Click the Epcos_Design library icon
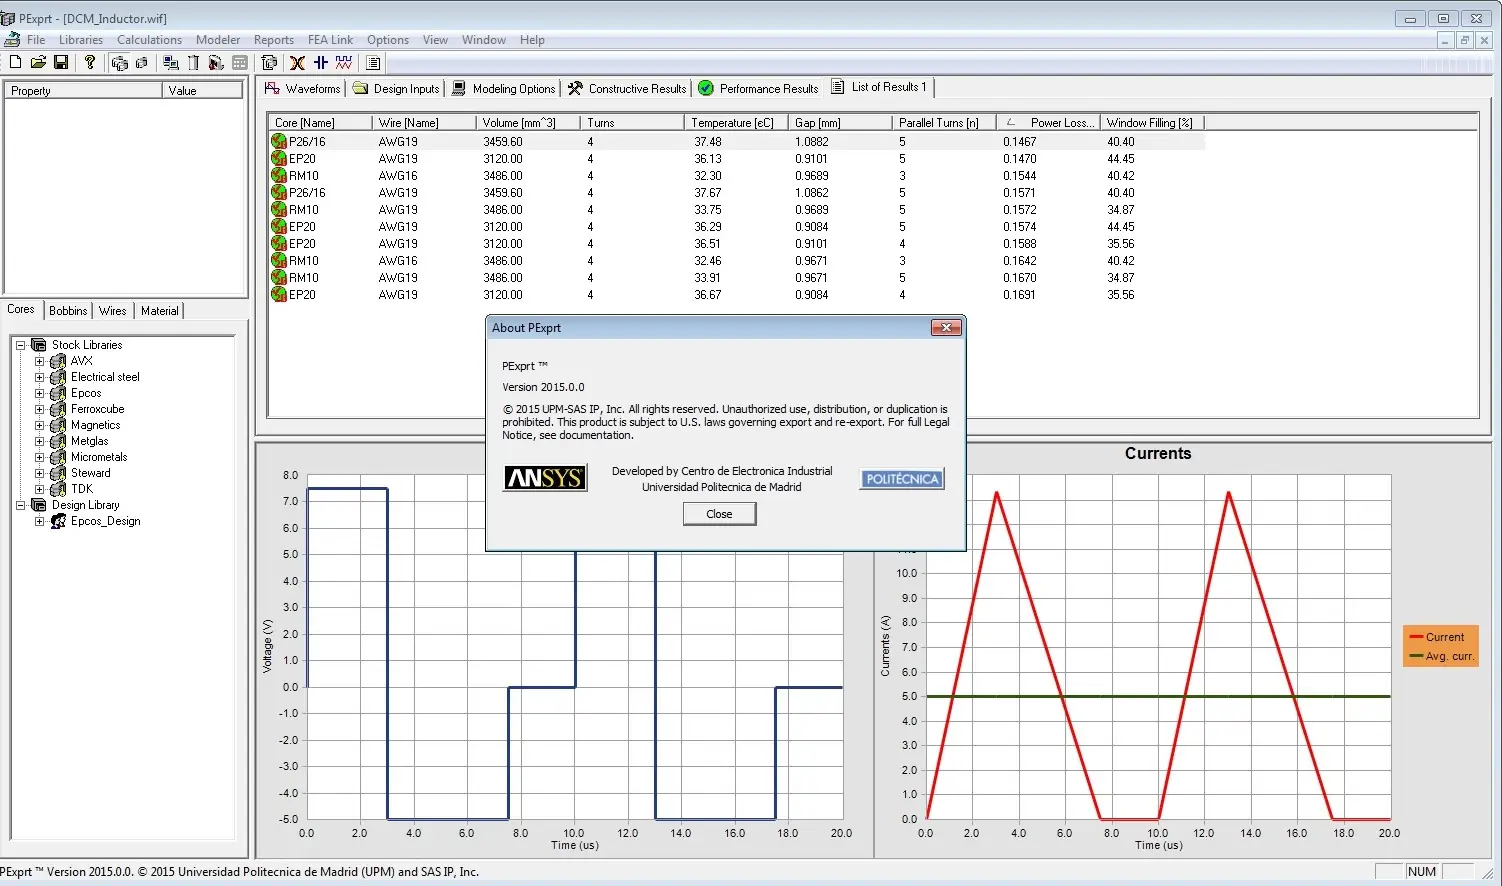Image resolution: width=1502 pixels, height=886 pixels. (58, 521)
